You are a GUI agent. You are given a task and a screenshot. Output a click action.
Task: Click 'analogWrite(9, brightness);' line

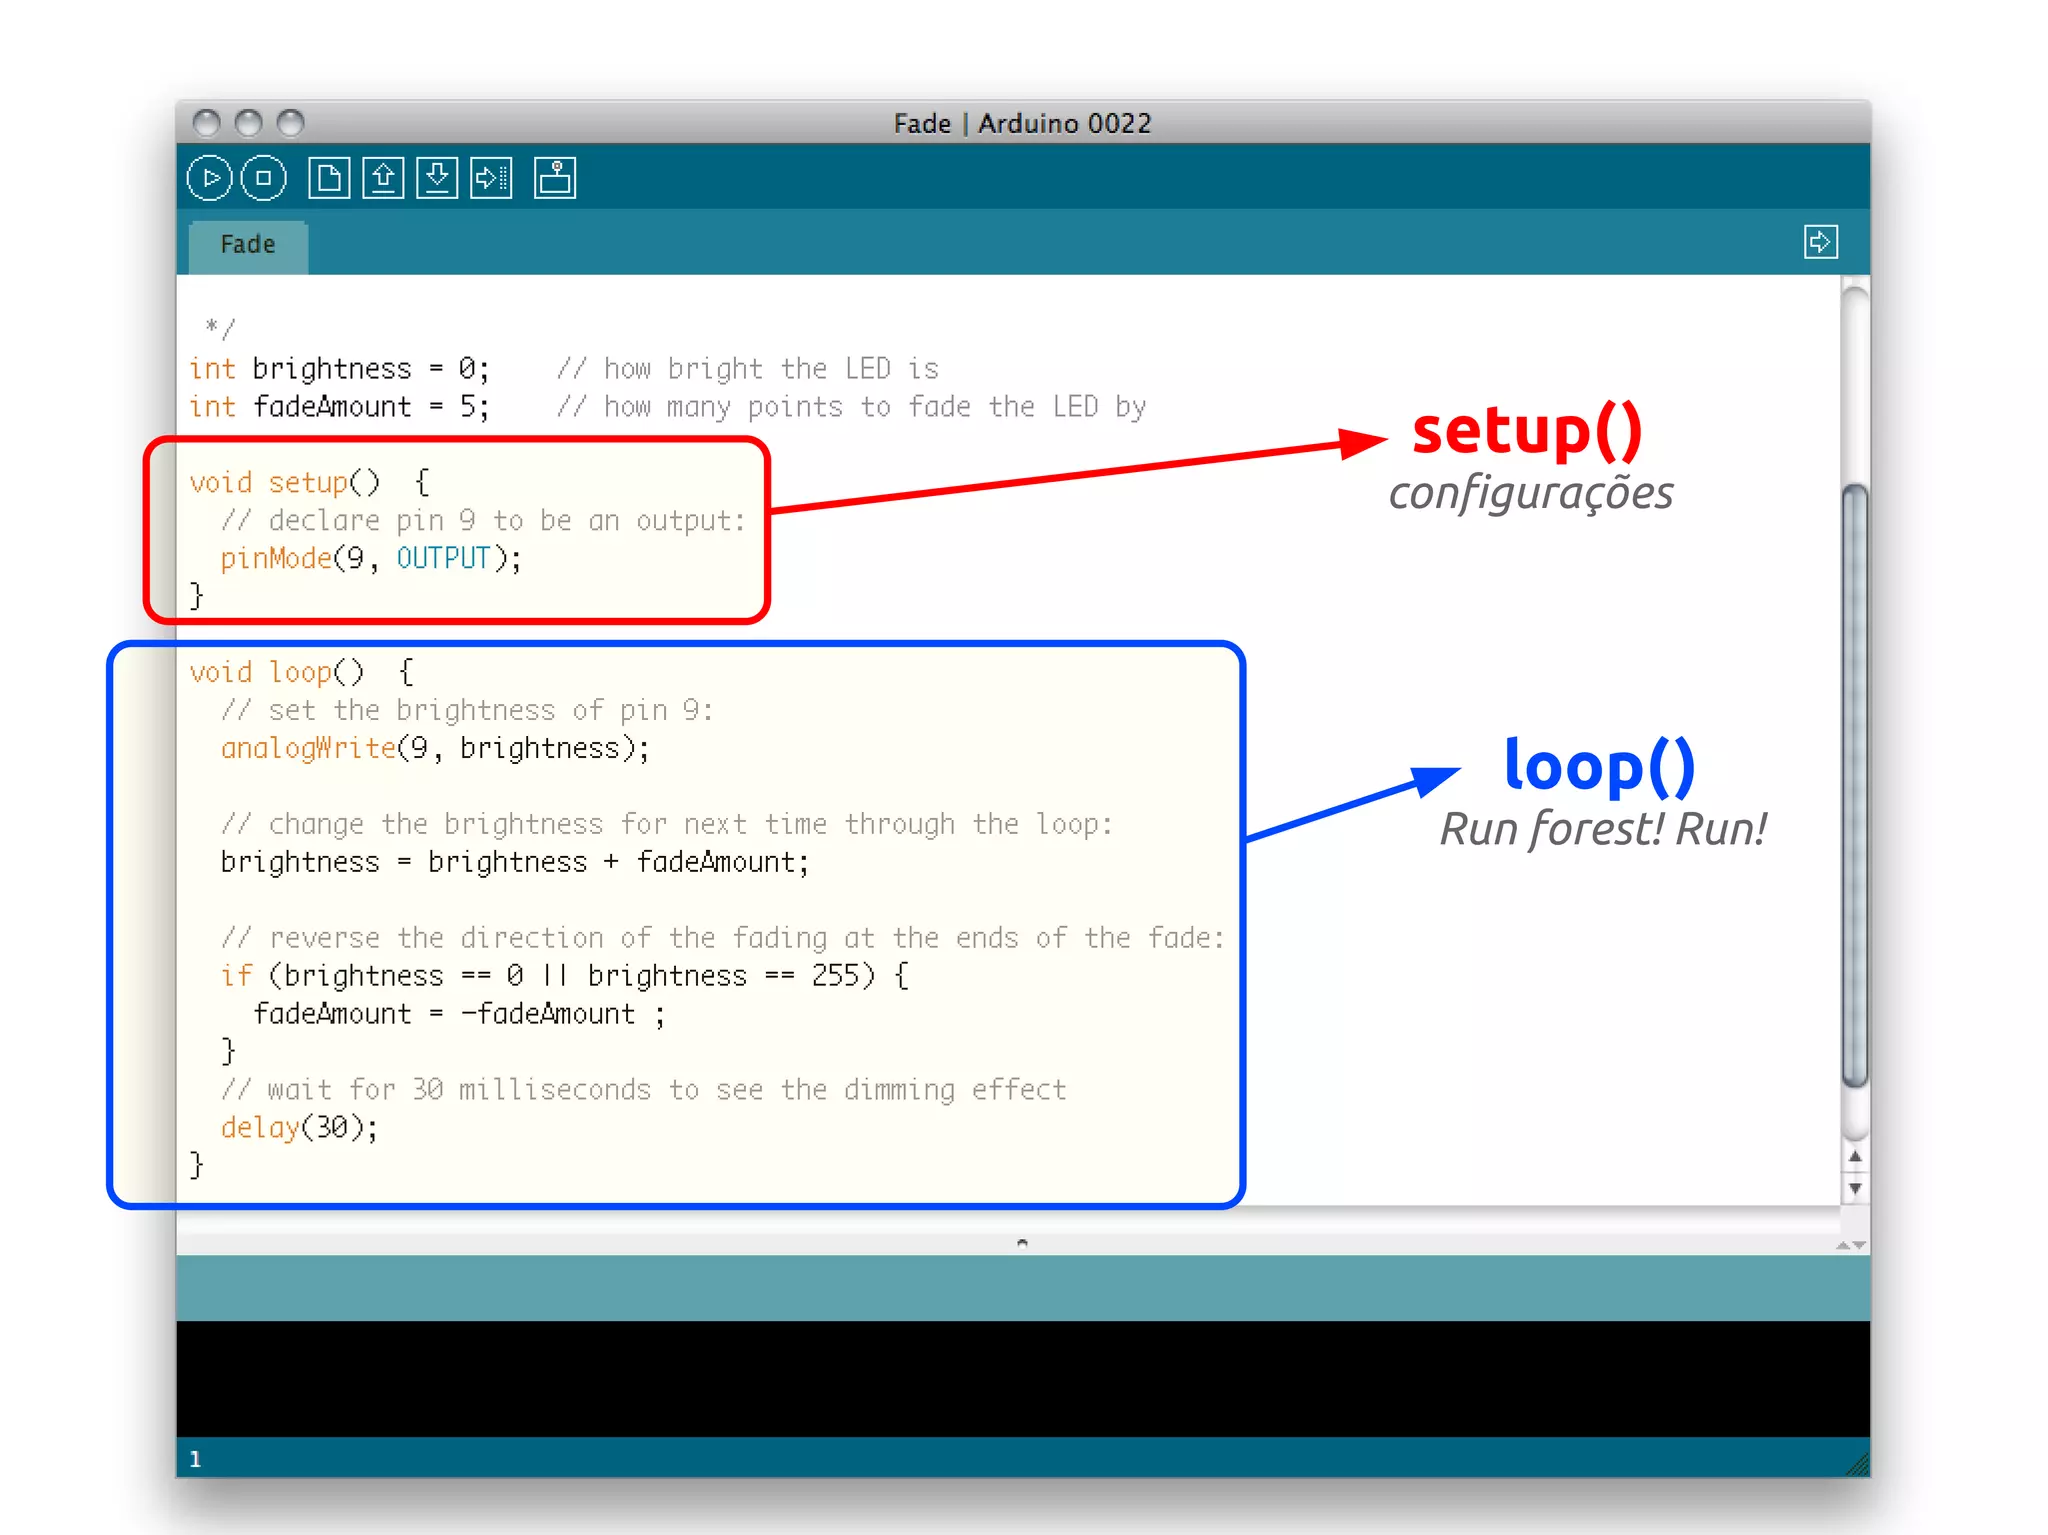[435, 748]
